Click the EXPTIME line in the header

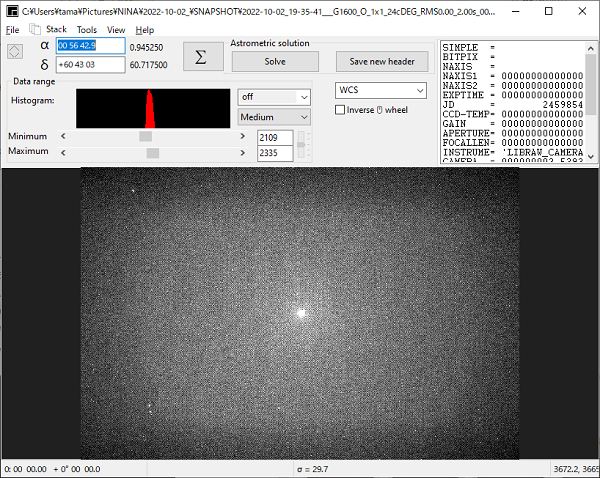click(513, 95)
